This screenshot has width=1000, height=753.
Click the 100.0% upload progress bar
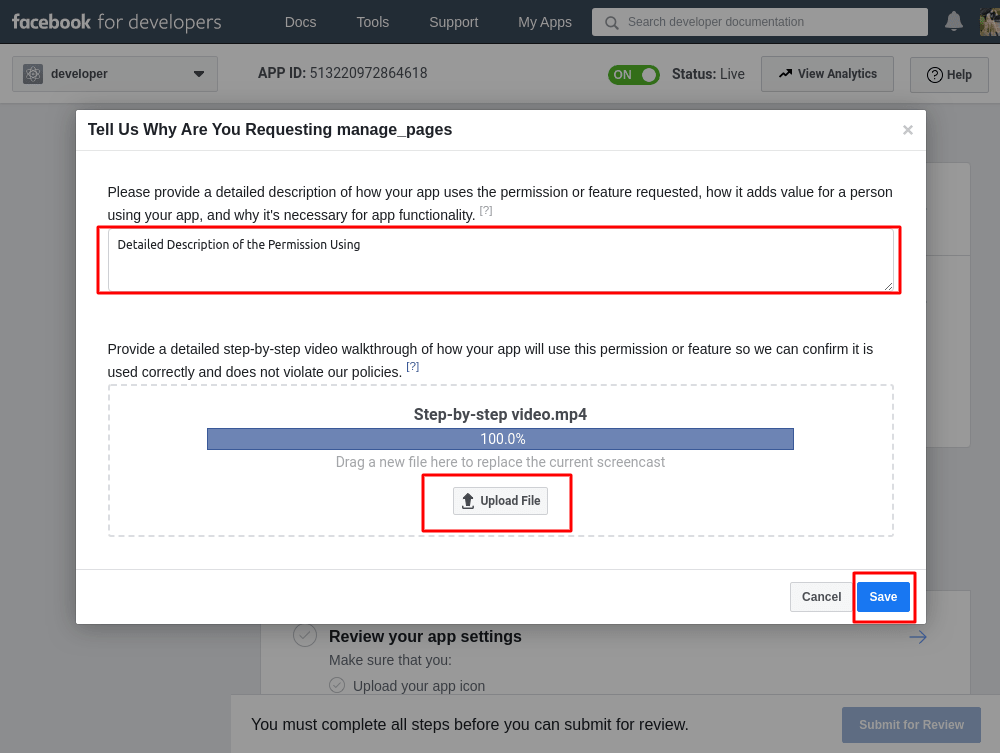[501, 439]
